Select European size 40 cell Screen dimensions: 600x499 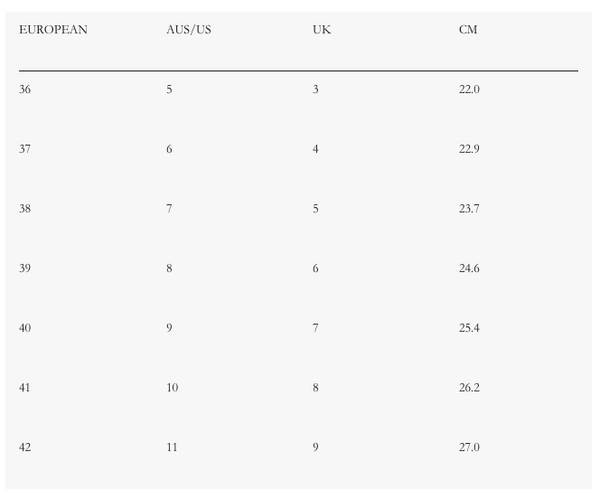click(x=25, y=327)
